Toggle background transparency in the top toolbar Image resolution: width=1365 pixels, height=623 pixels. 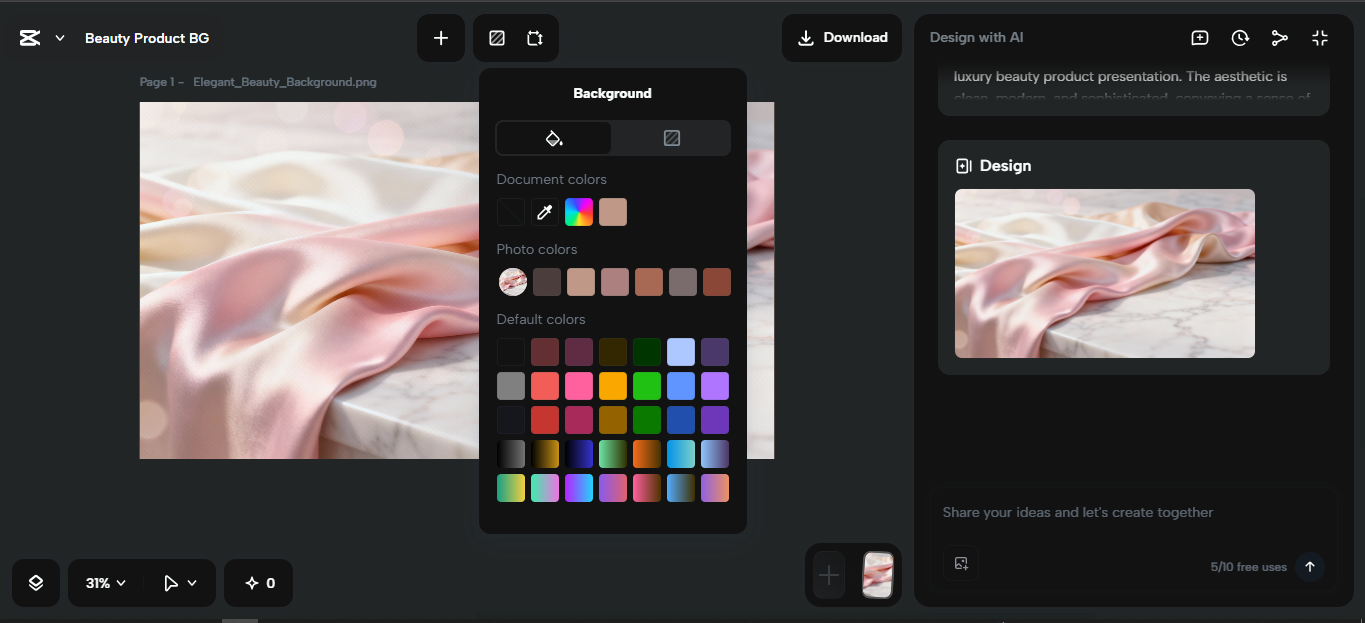[496, 37]
